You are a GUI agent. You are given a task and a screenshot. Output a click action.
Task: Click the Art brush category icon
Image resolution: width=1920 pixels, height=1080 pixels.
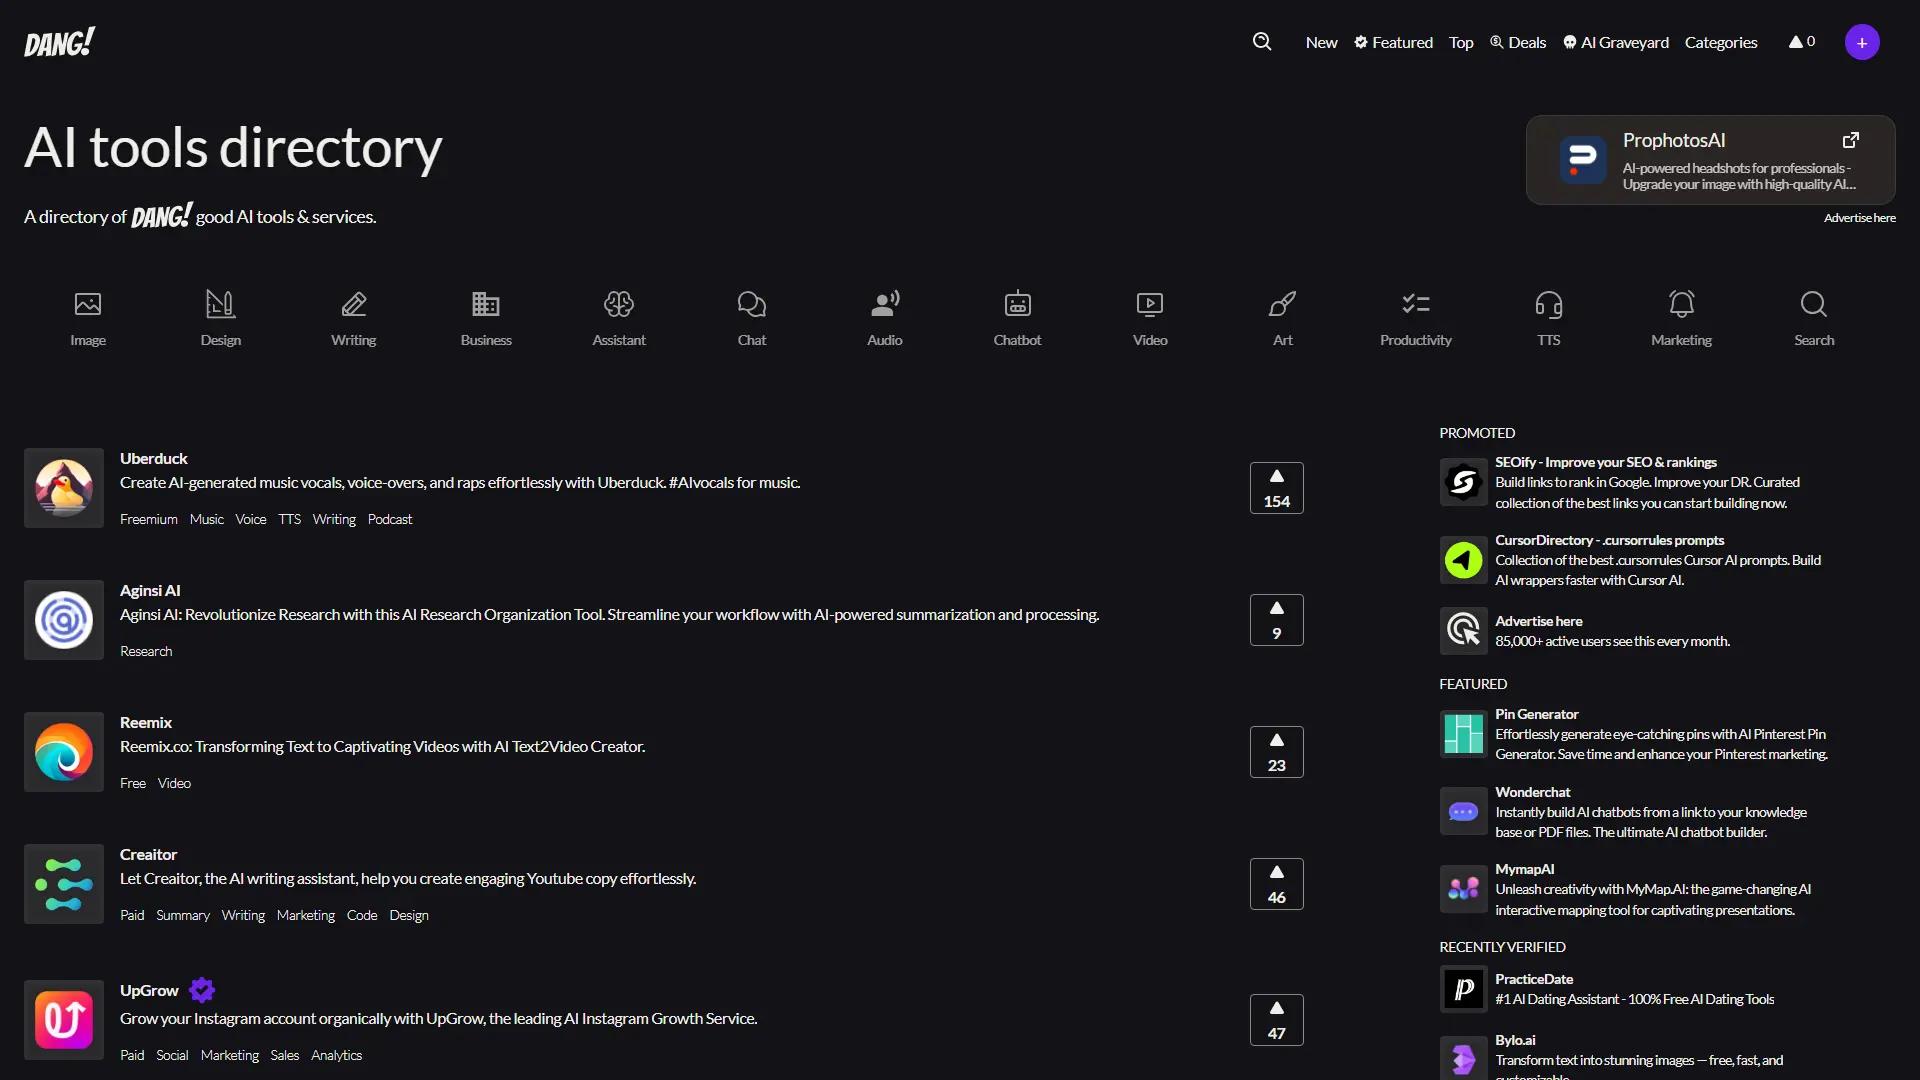(1283, 304)
